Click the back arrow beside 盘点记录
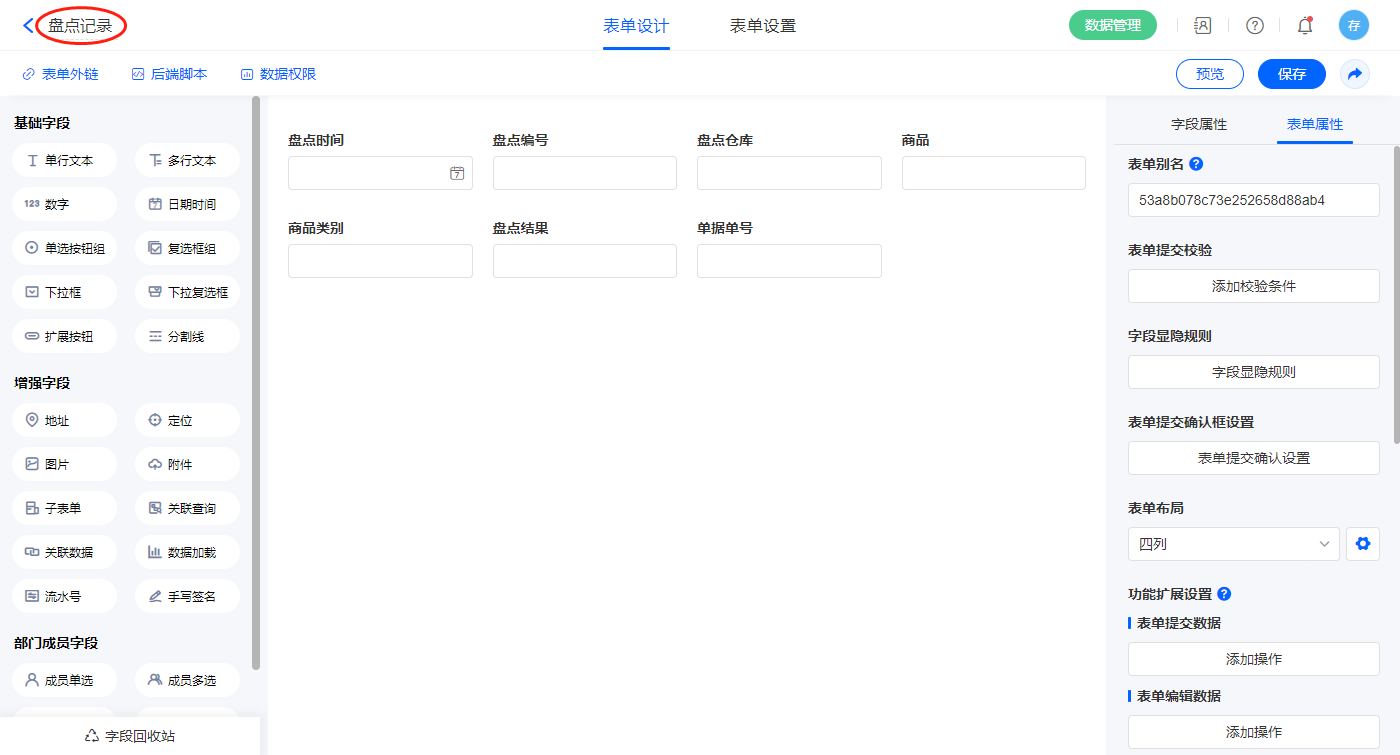This screenshot has width=1400, height=755. pyautogui.click(x=27, y=26)
